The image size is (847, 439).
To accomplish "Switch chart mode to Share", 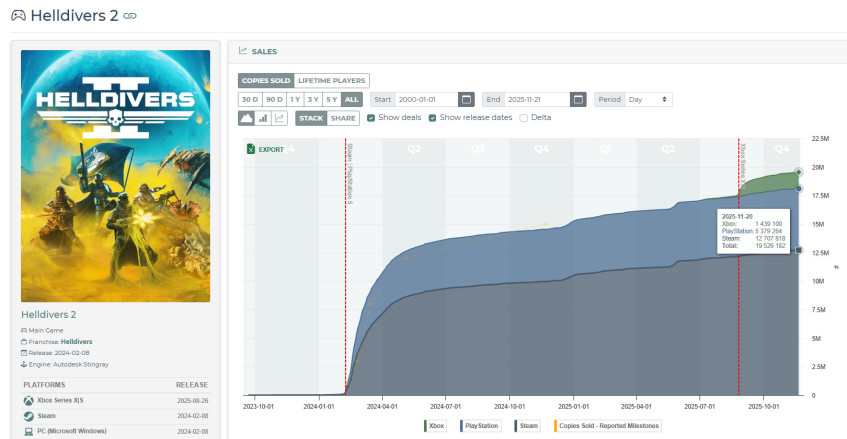I will point(343,118).
